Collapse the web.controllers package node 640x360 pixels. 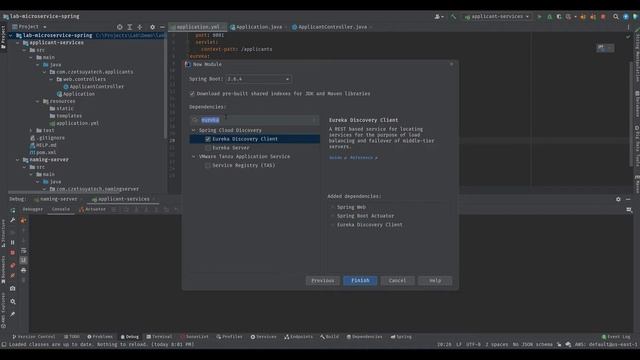click(x=51, y=79)
